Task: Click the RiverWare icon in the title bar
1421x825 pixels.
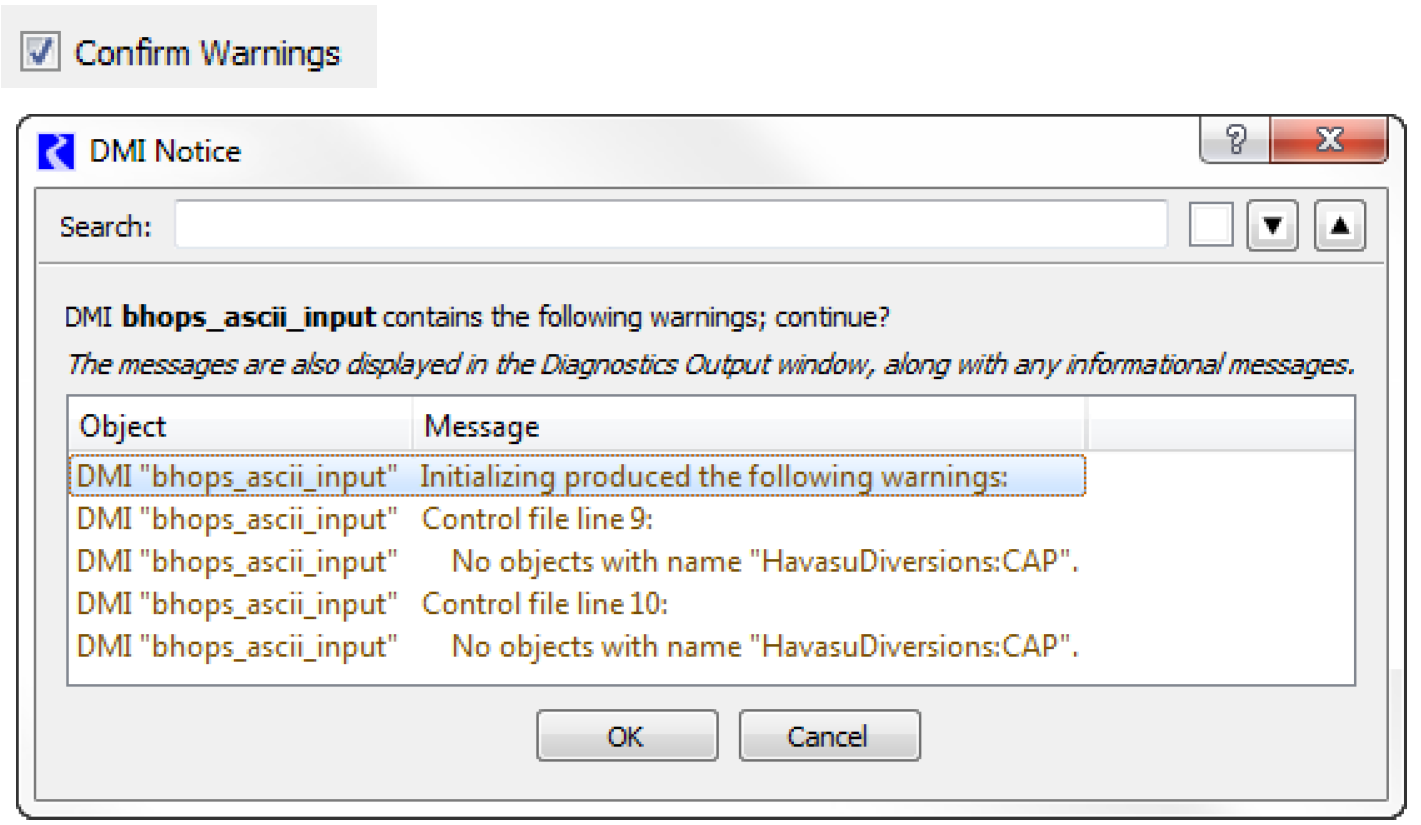Action: point(59,152)
